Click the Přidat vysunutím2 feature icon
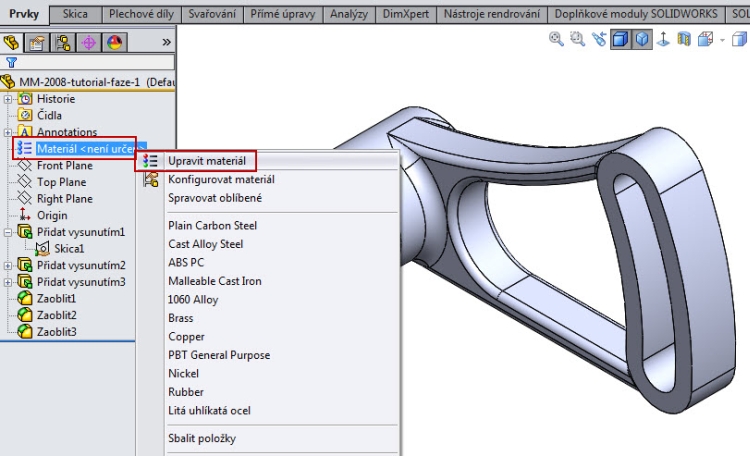This screenshot has height=456, width=750. click(x=25, y=265)
